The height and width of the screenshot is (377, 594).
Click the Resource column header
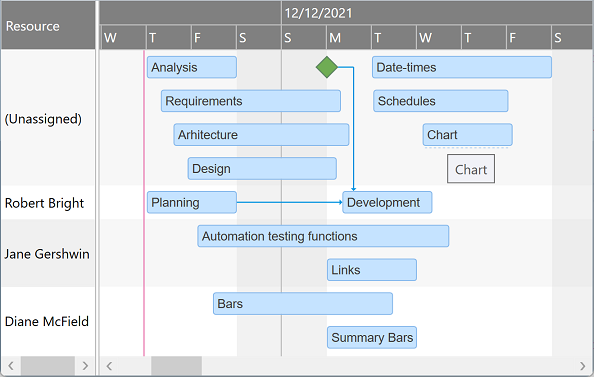48,26
